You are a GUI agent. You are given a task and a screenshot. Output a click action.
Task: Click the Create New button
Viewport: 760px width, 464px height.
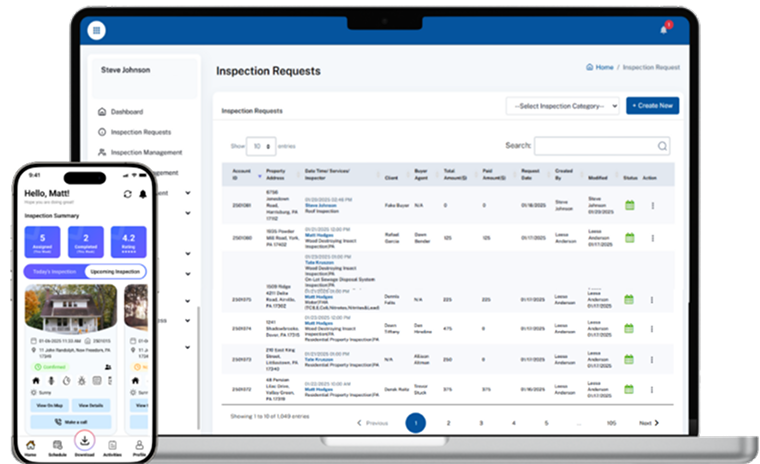pyautogui.click(x=652, y=106)
